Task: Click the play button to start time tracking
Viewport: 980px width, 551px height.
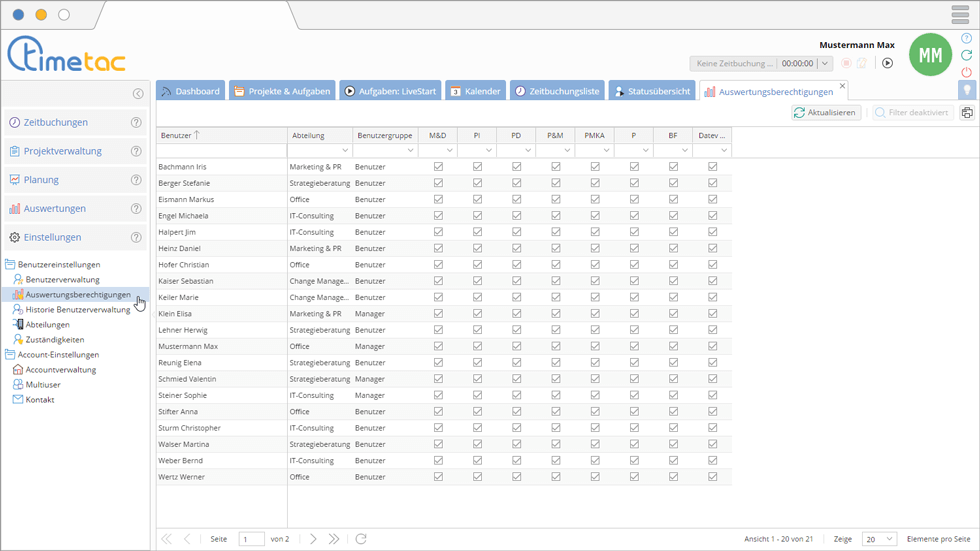Action: (887, 63)
